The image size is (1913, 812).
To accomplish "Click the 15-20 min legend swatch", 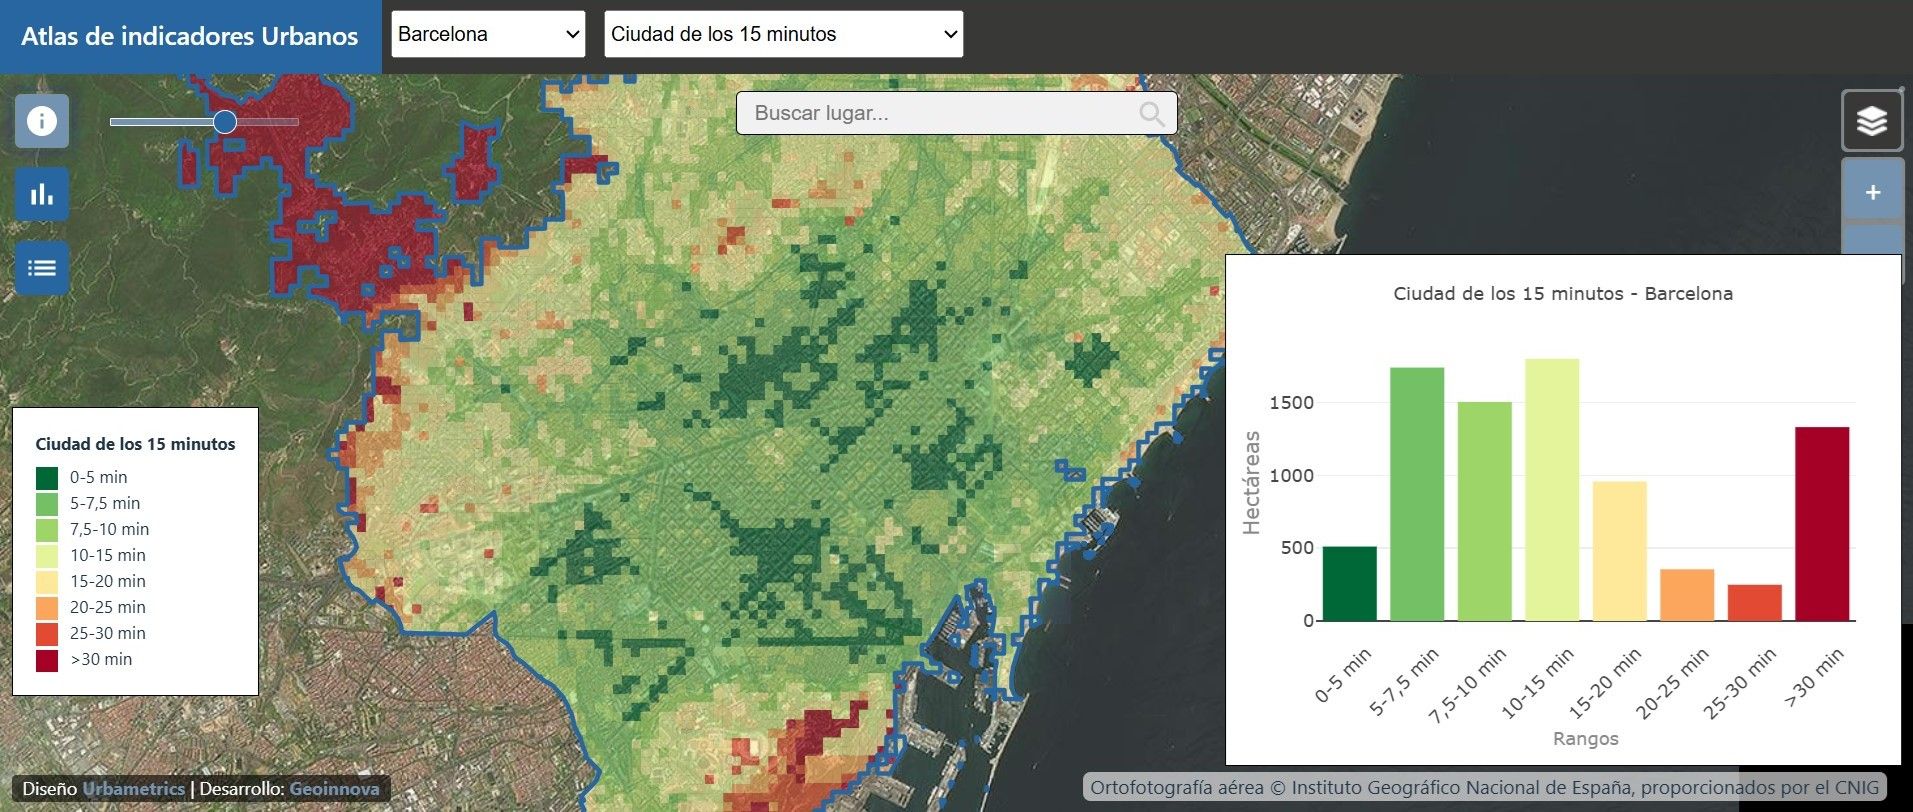I will tap(47, 581).
